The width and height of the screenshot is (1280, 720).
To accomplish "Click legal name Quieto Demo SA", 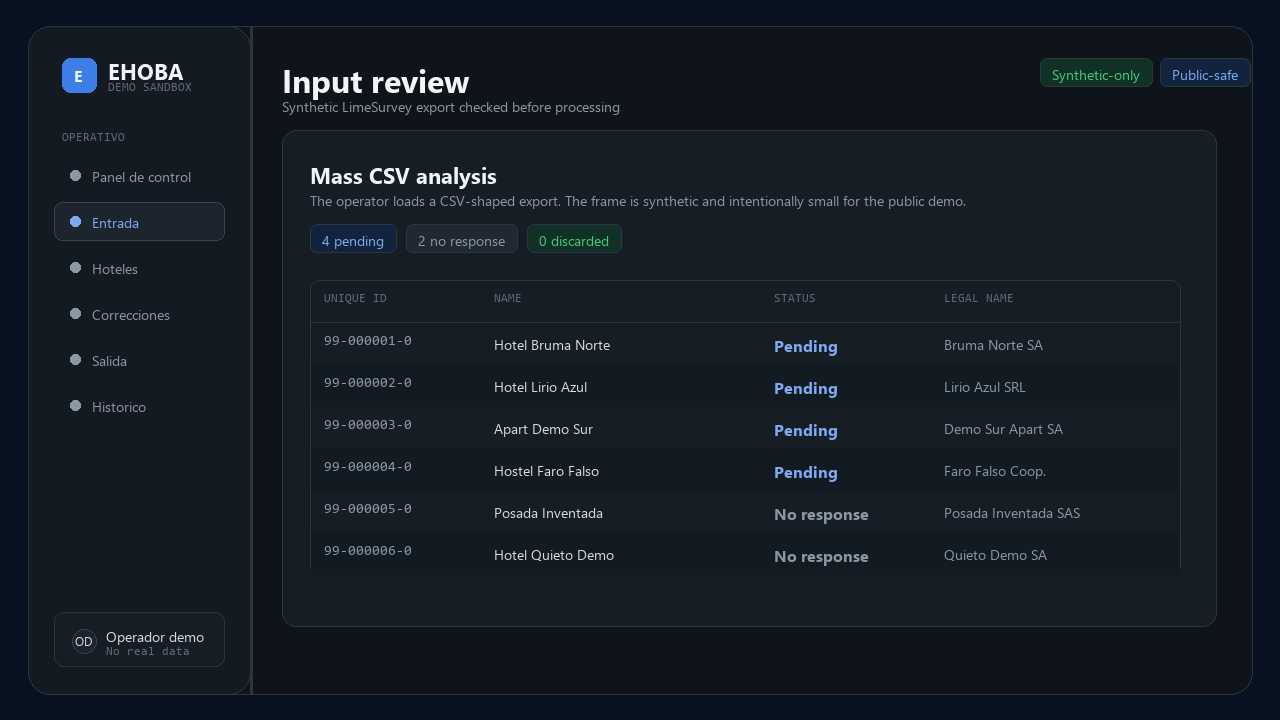I will (x=995, y=555).
